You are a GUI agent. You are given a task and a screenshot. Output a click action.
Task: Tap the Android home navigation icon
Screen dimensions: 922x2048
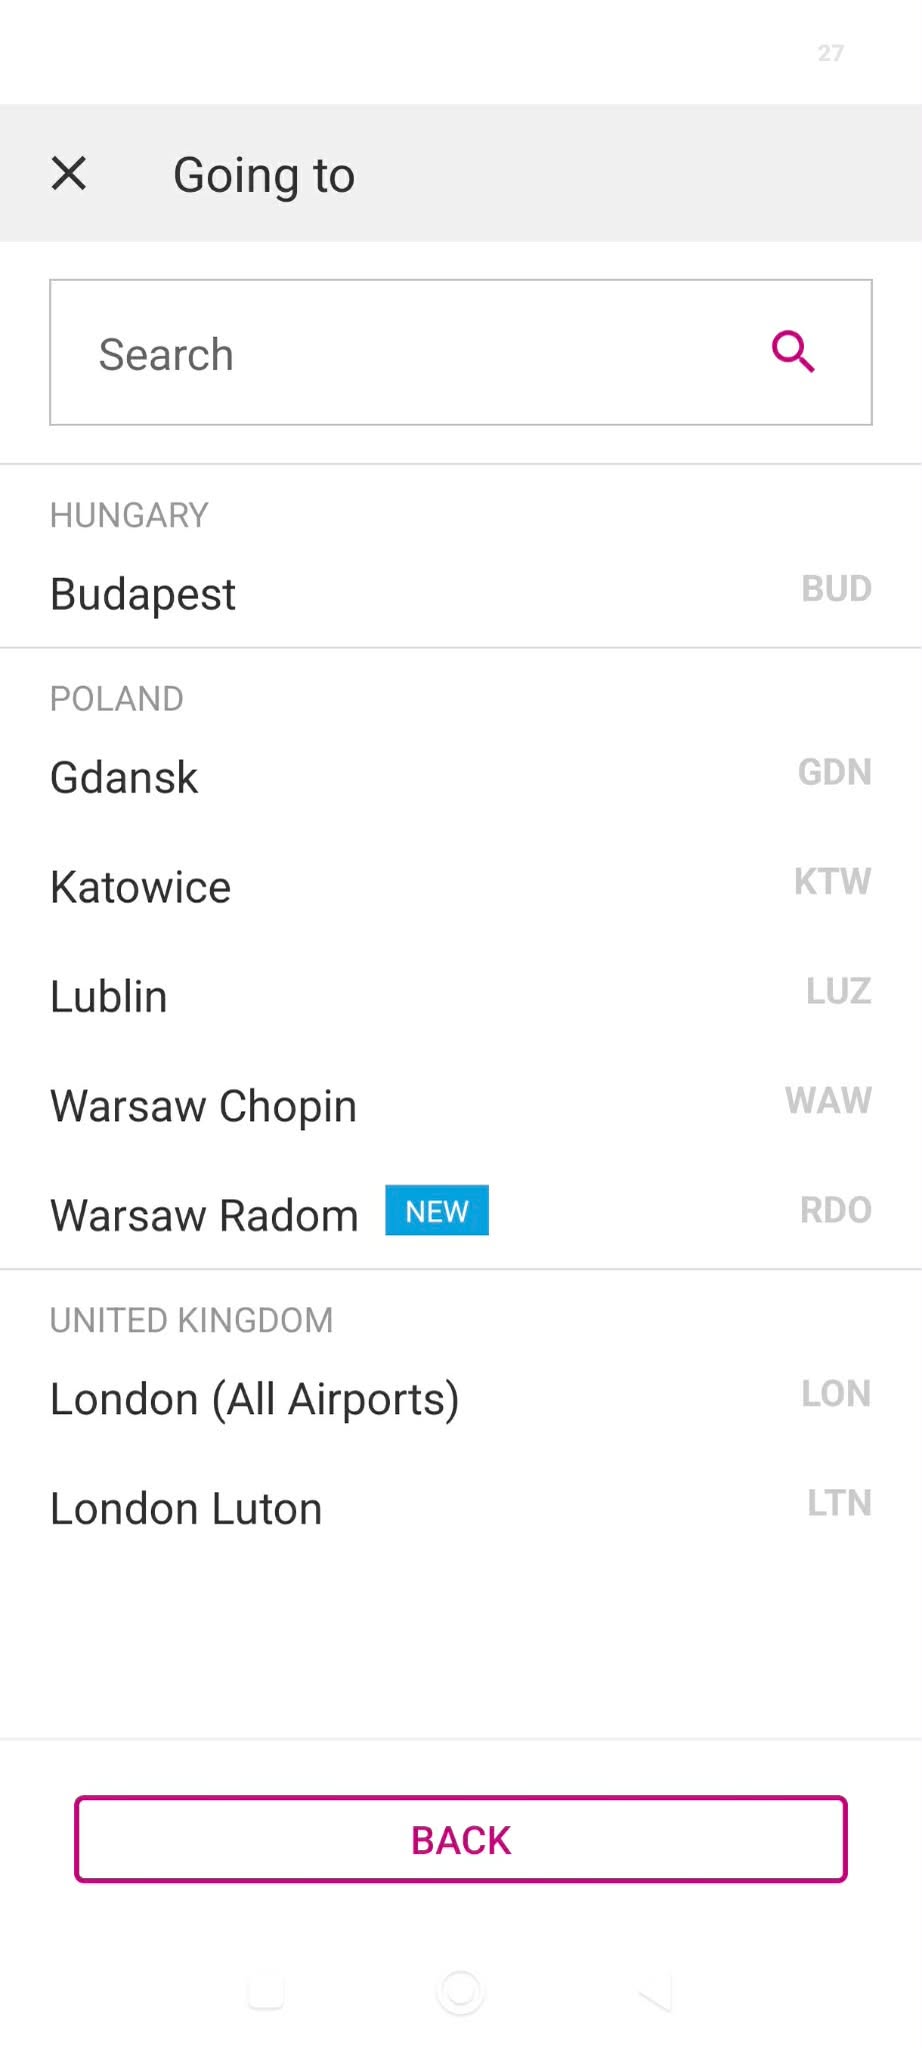click(461, 1991)
